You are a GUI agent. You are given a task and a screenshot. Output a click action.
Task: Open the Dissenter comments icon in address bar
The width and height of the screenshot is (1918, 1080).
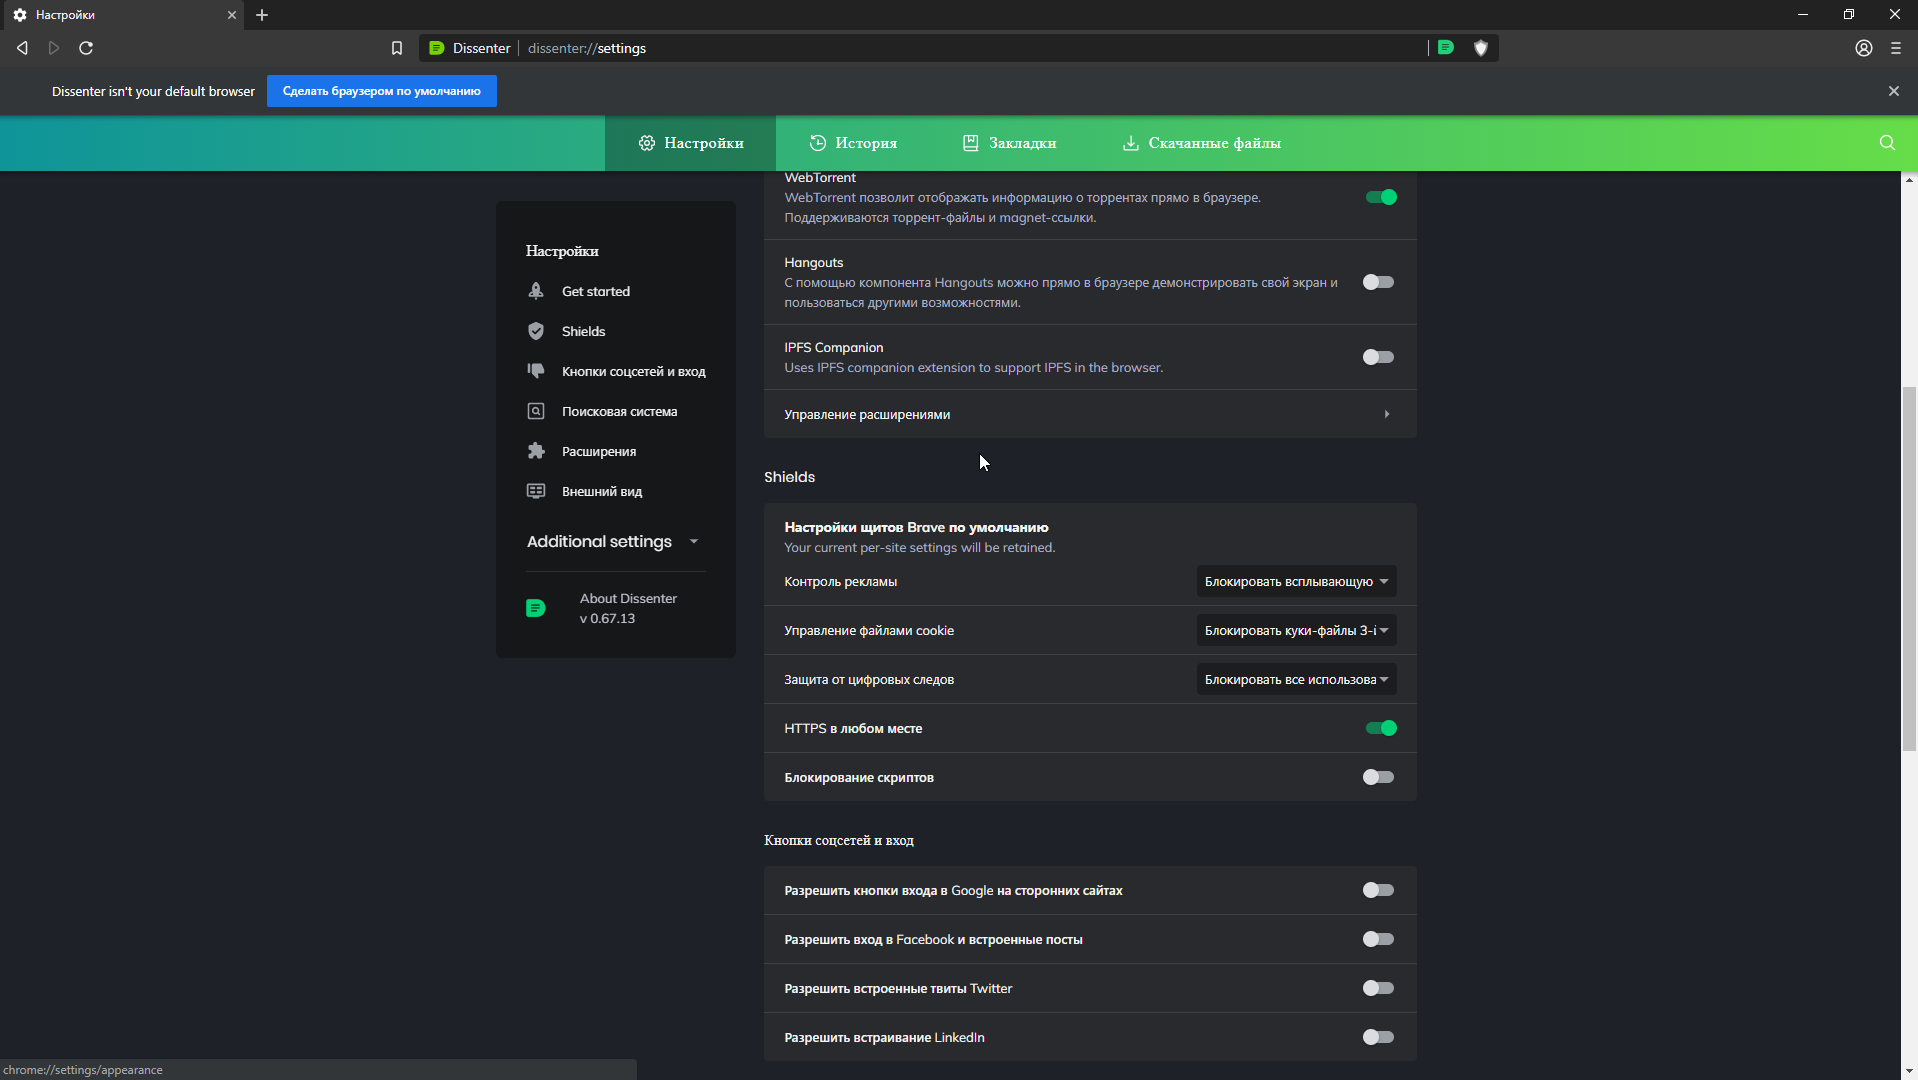1446,47
